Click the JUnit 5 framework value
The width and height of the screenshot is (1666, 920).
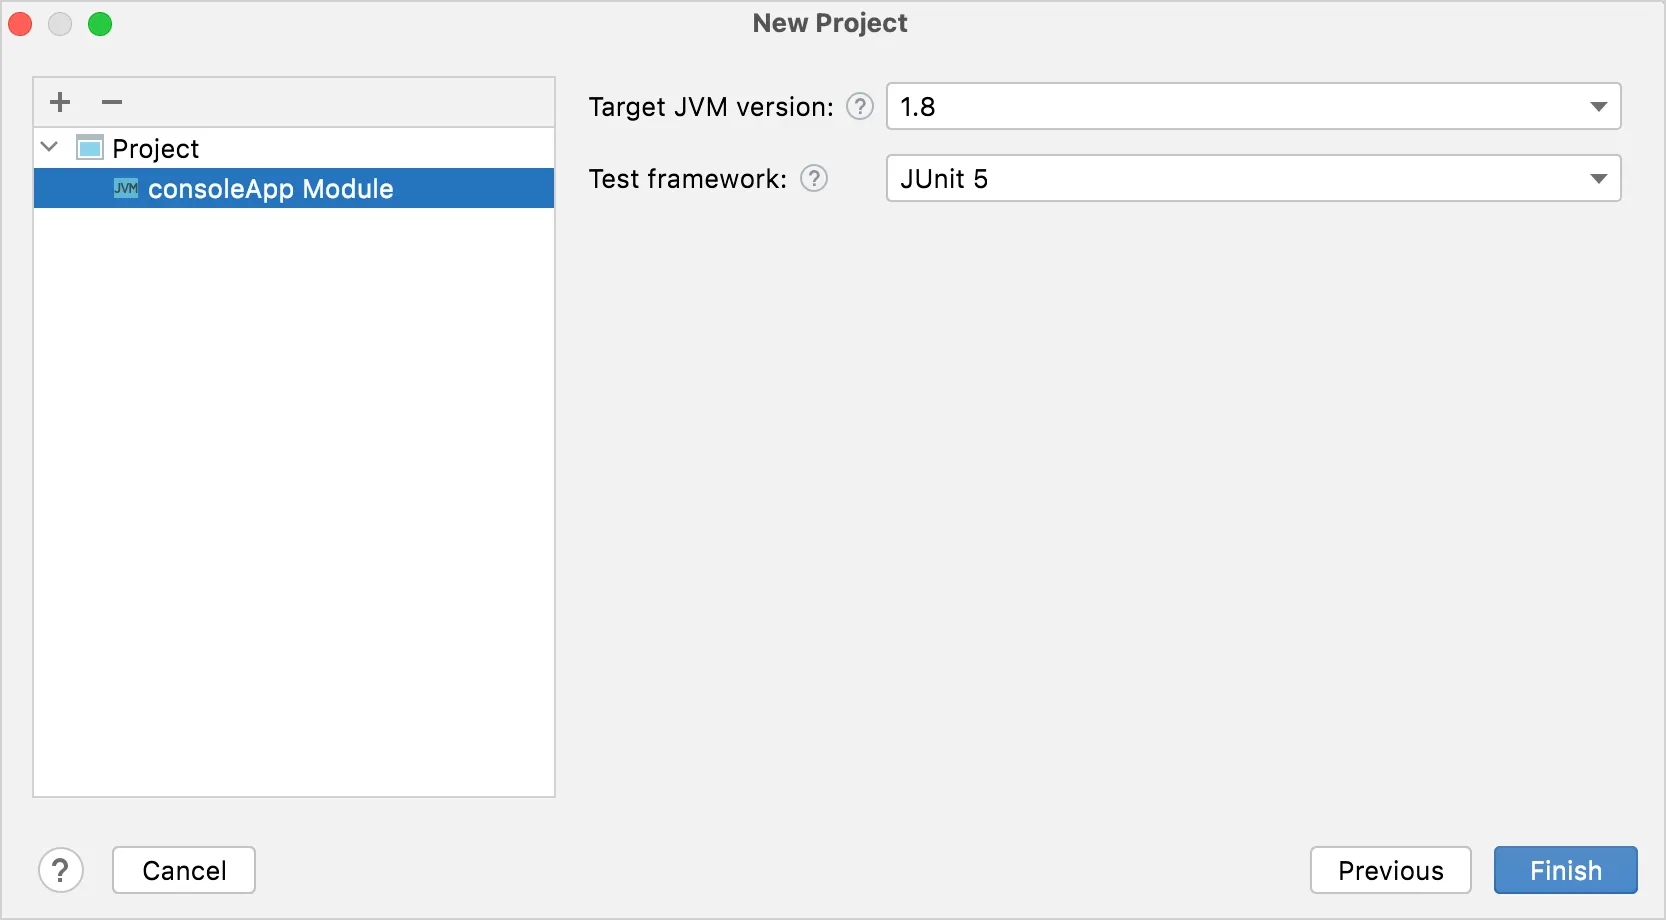pos(944,179)
